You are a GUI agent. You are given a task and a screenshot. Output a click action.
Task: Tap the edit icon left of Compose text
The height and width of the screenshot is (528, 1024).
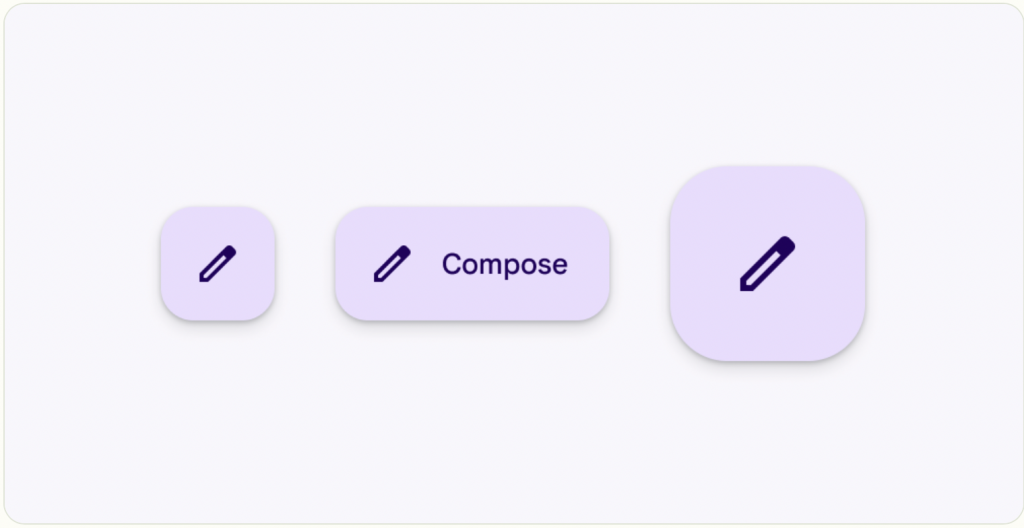pyautogui.click(x=392, y=264)
